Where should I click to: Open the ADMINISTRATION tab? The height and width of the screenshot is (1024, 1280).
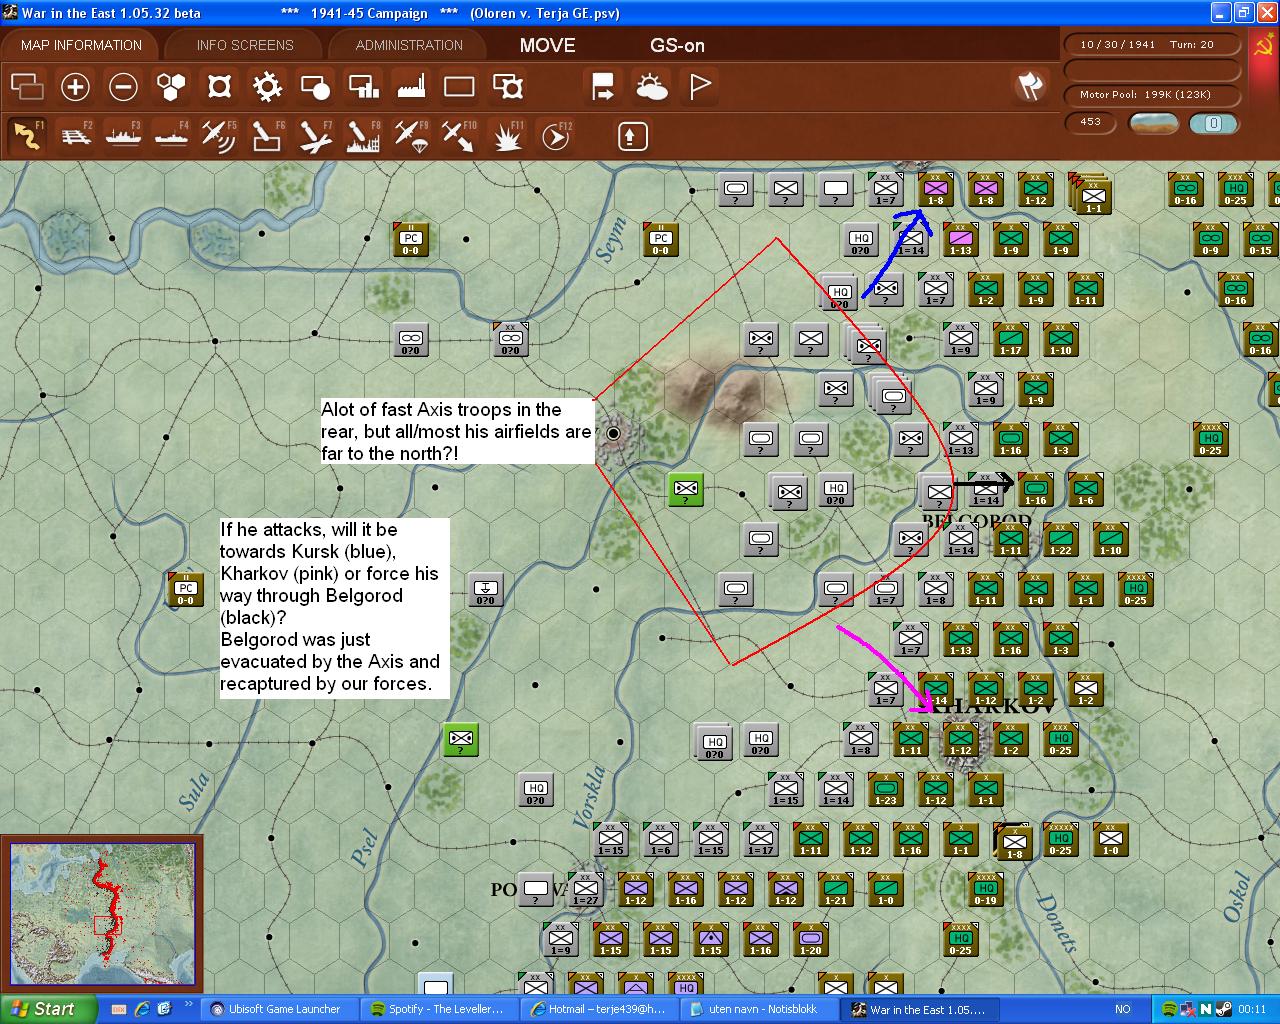tap(409, 45)
